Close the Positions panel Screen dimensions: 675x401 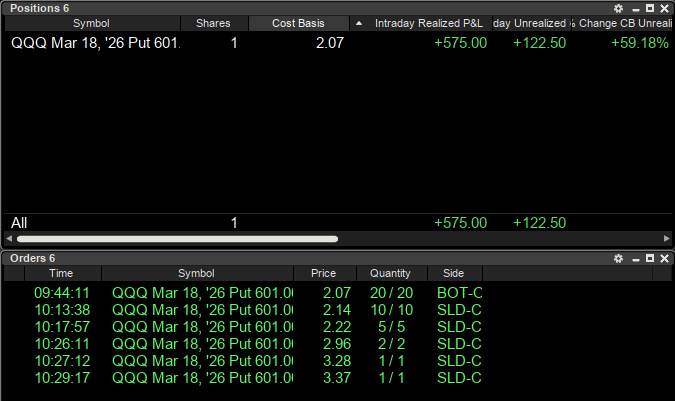tap(665, 9)
